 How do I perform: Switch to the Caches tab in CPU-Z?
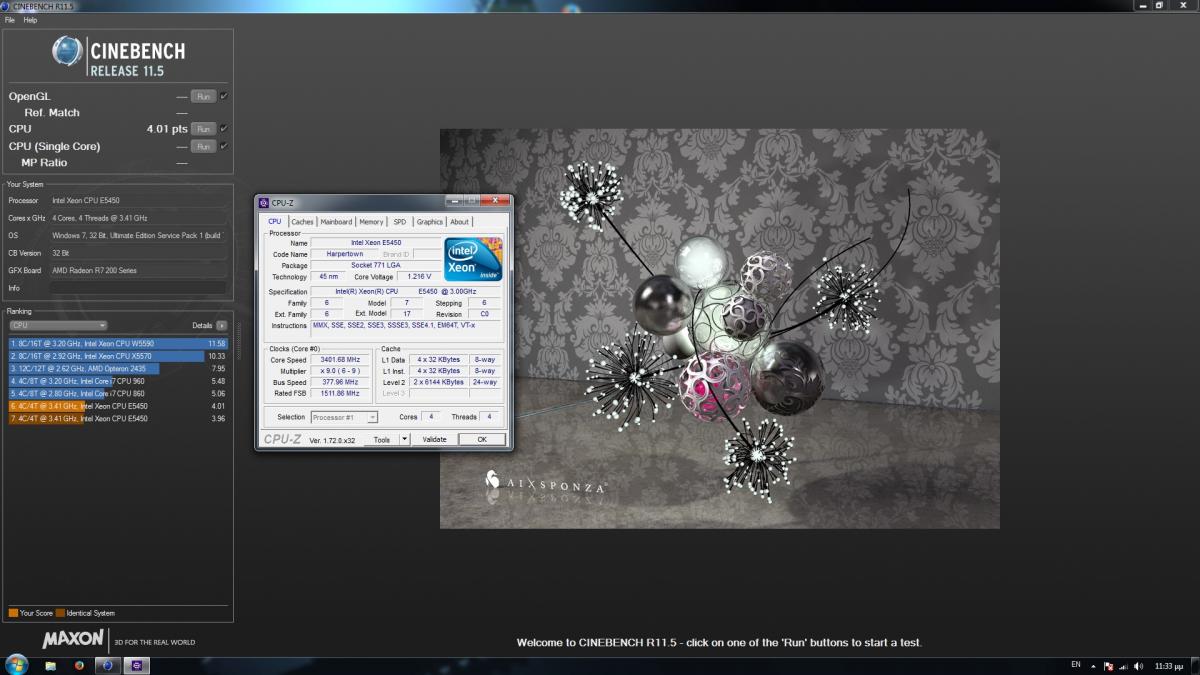click(302, 222)
